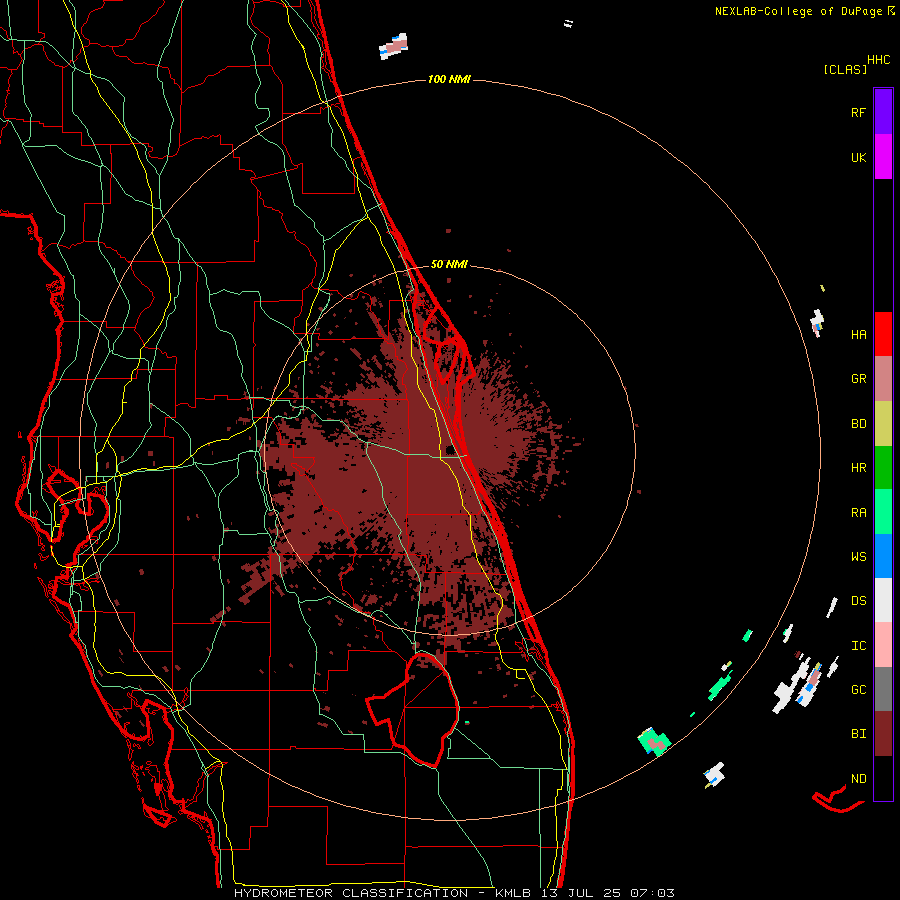Click the RF legend label
This screenshot has height=900, width=900.
pyautogui.click(x=858, y=112)
